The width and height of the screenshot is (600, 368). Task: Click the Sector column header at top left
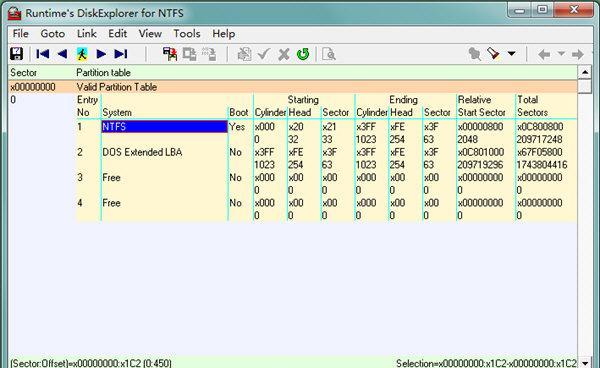pyautogui.click(x=23, y=73)
